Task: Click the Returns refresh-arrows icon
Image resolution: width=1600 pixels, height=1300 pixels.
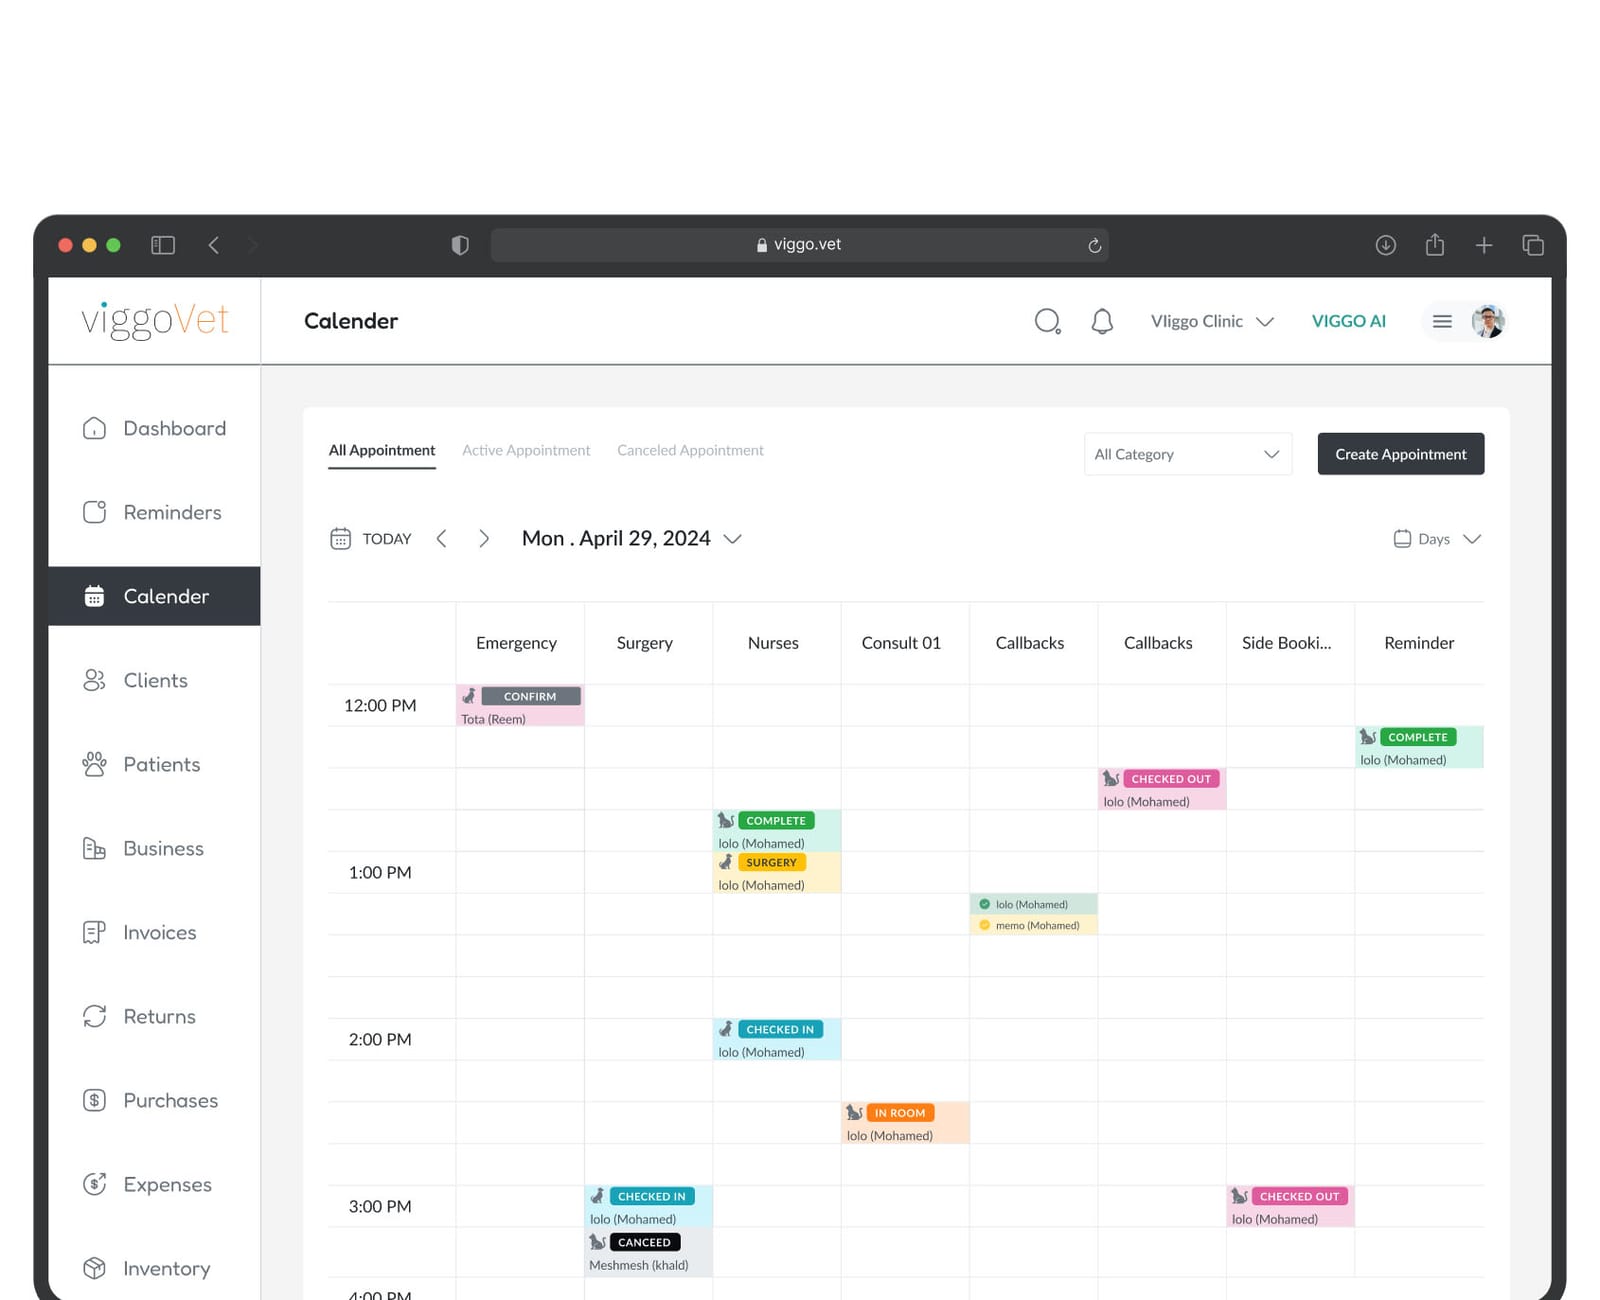Action: coord(94,1016)
